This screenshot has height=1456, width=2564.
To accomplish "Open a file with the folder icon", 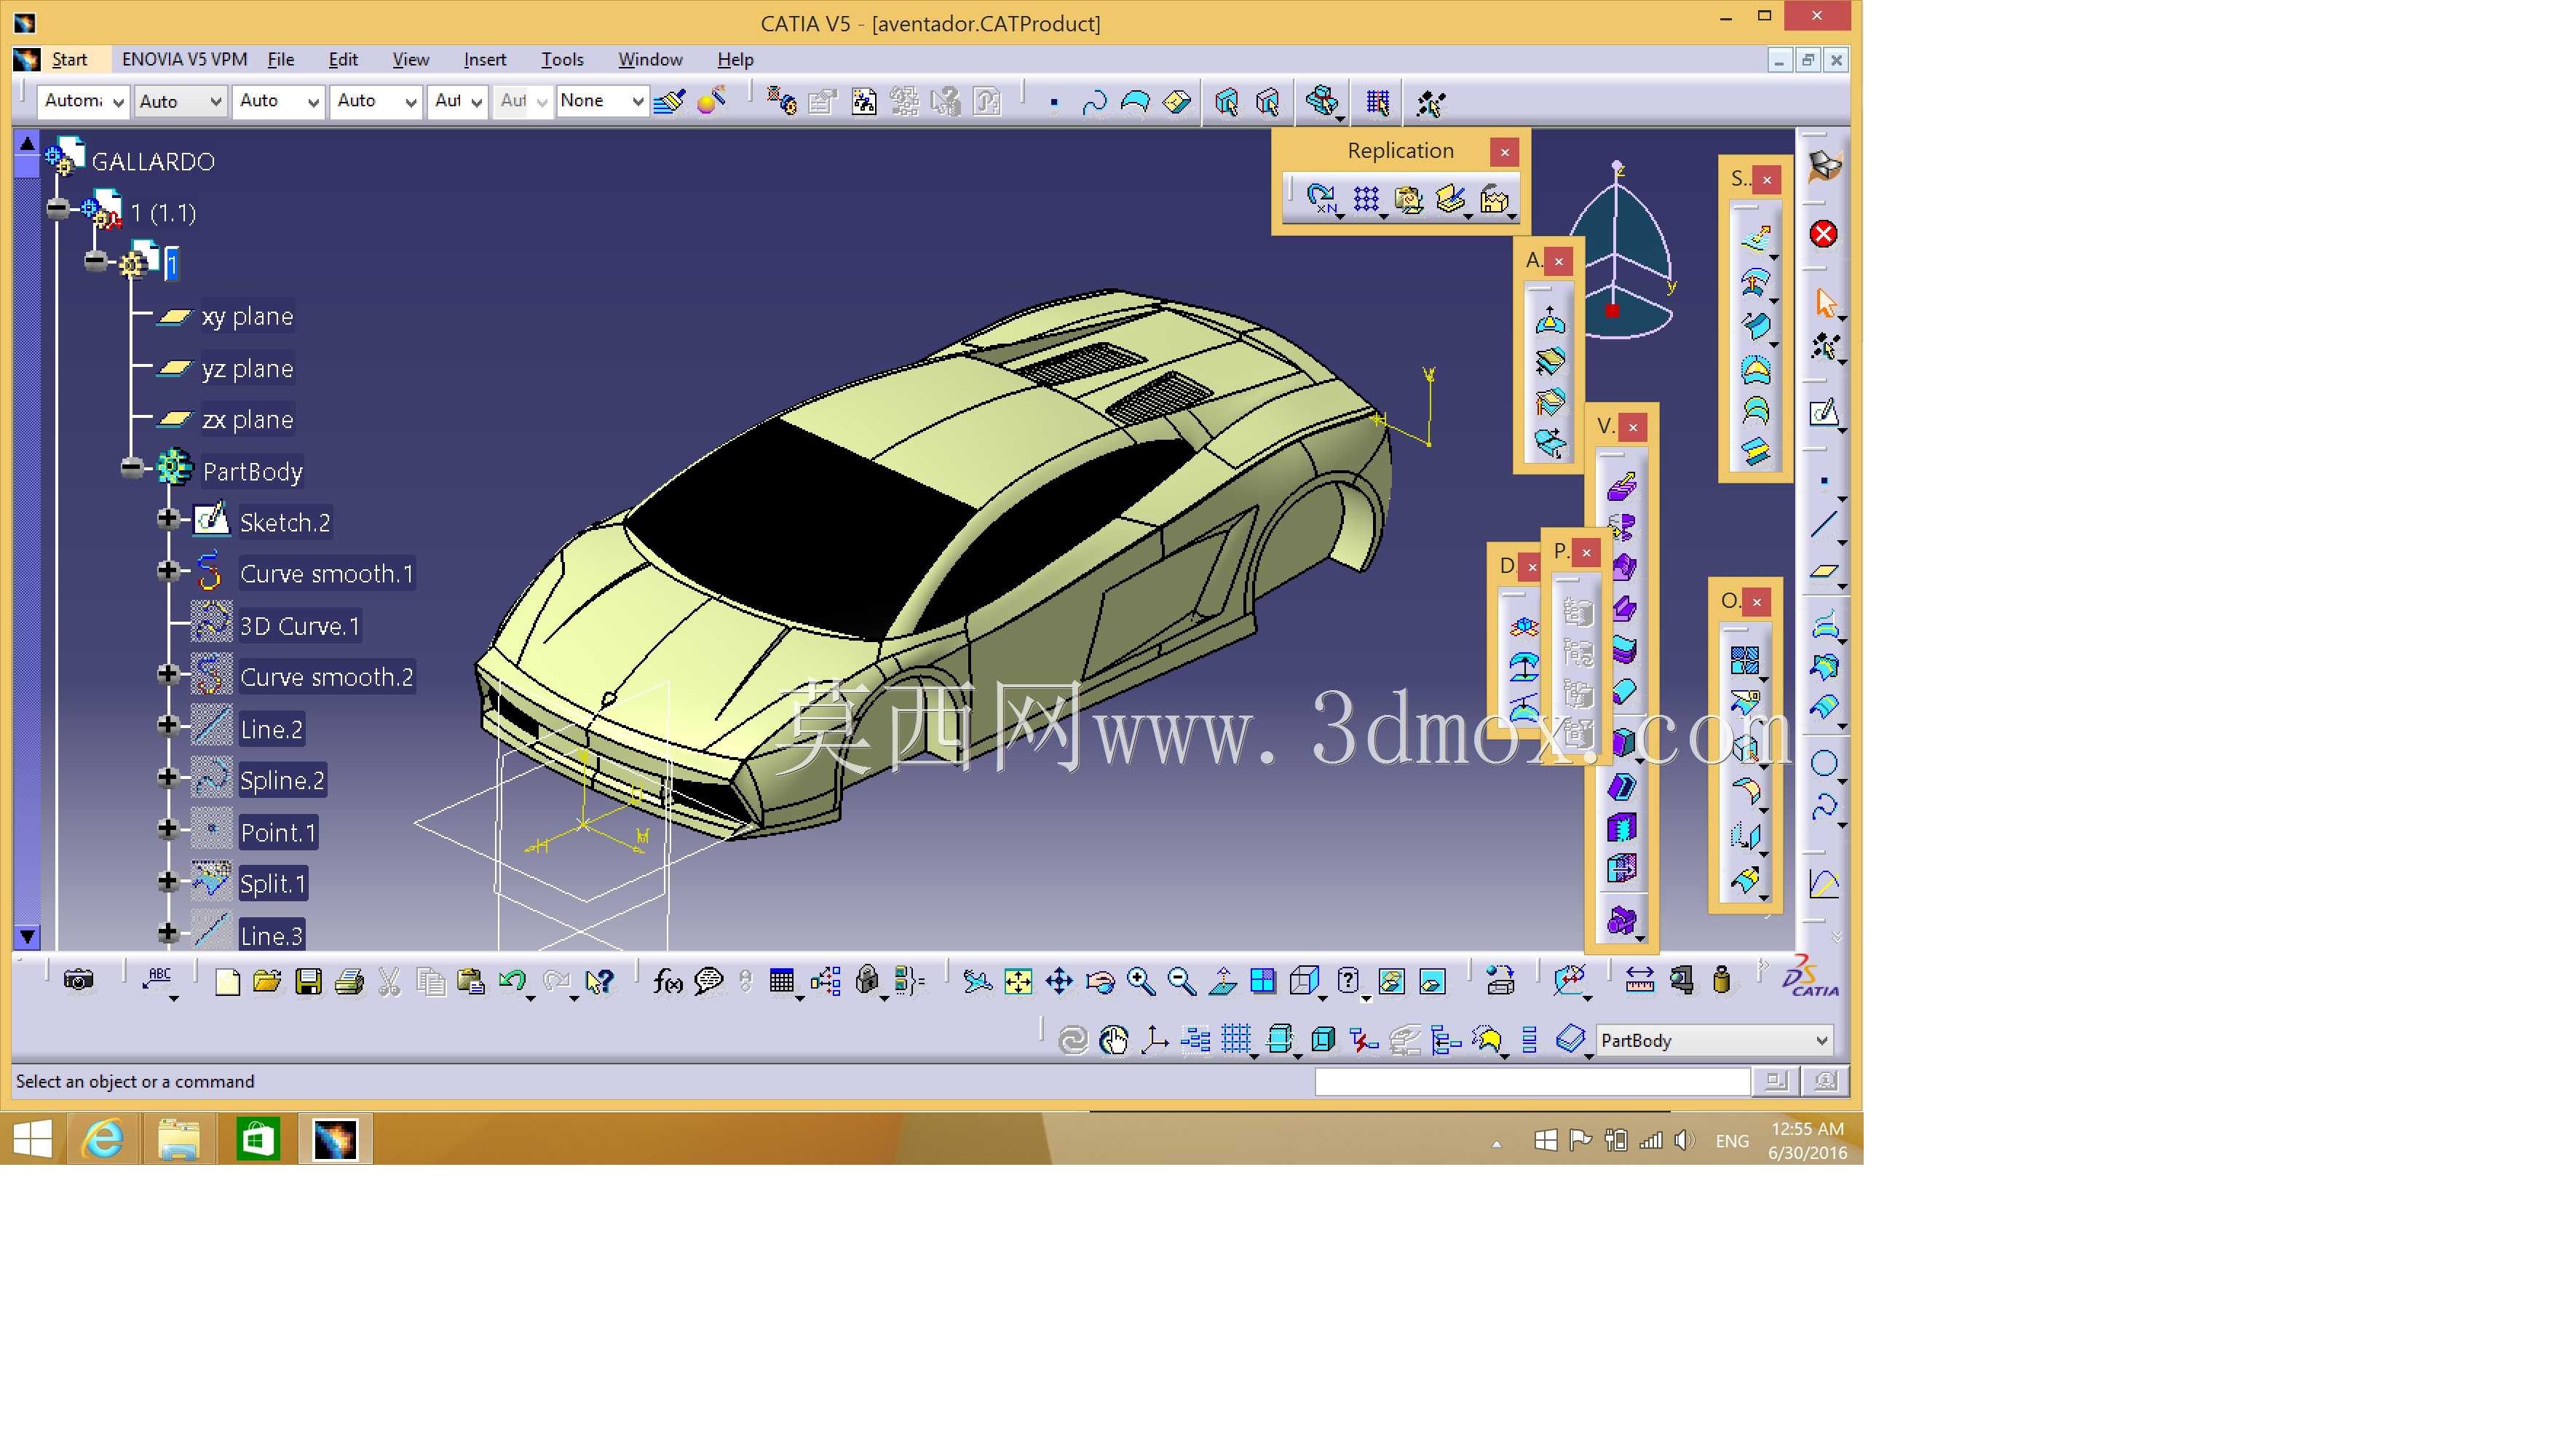I will (x=267, y=981).
